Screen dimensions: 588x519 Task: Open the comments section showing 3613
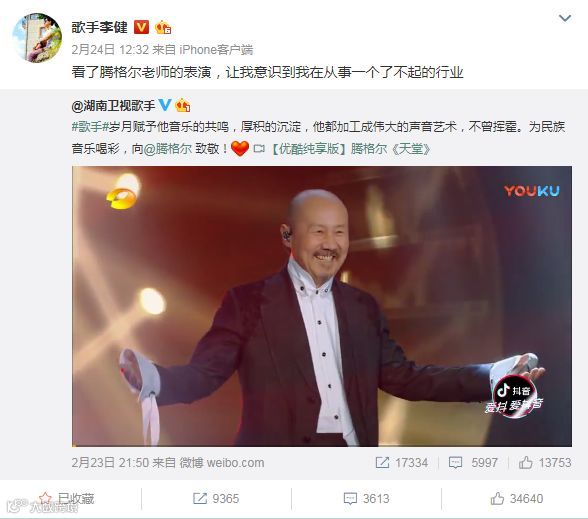click(366, 499)
